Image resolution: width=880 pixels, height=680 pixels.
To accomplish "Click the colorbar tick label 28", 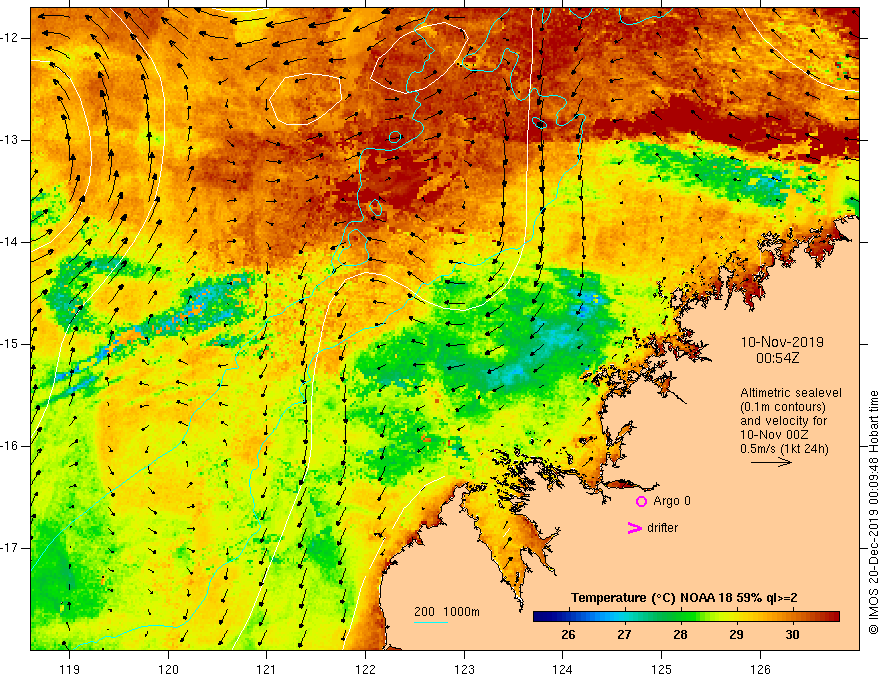I will click(x=680, y=635).
